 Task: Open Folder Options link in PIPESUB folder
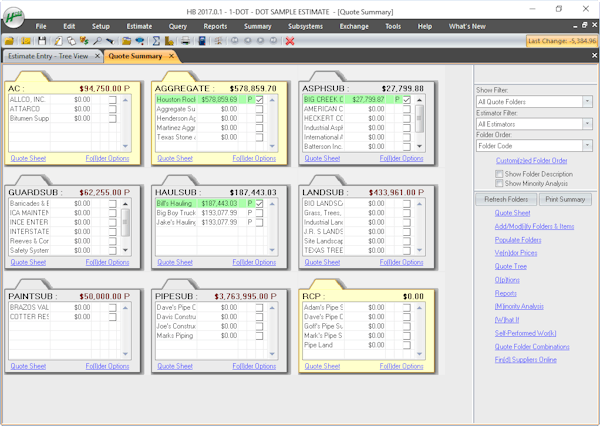pos(254,366)
